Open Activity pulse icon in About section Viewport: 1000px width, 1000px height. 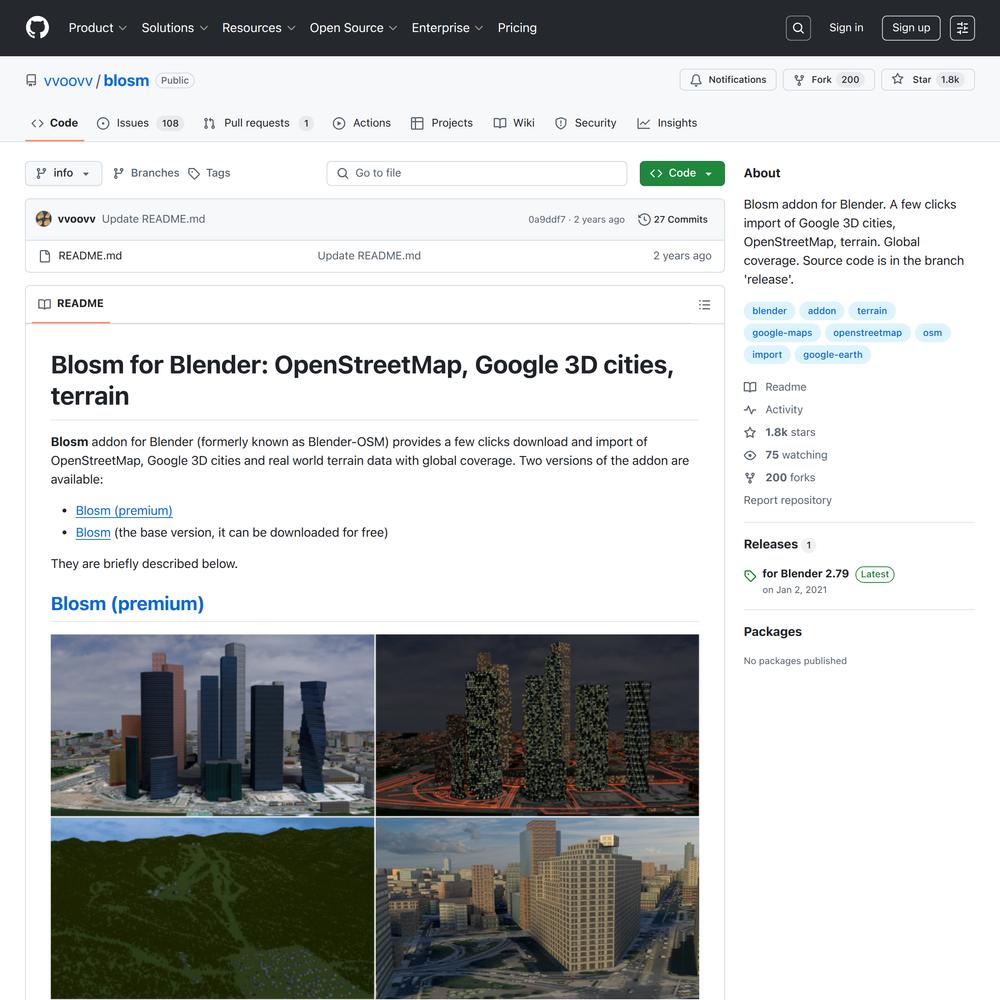(x=750, y=410)
